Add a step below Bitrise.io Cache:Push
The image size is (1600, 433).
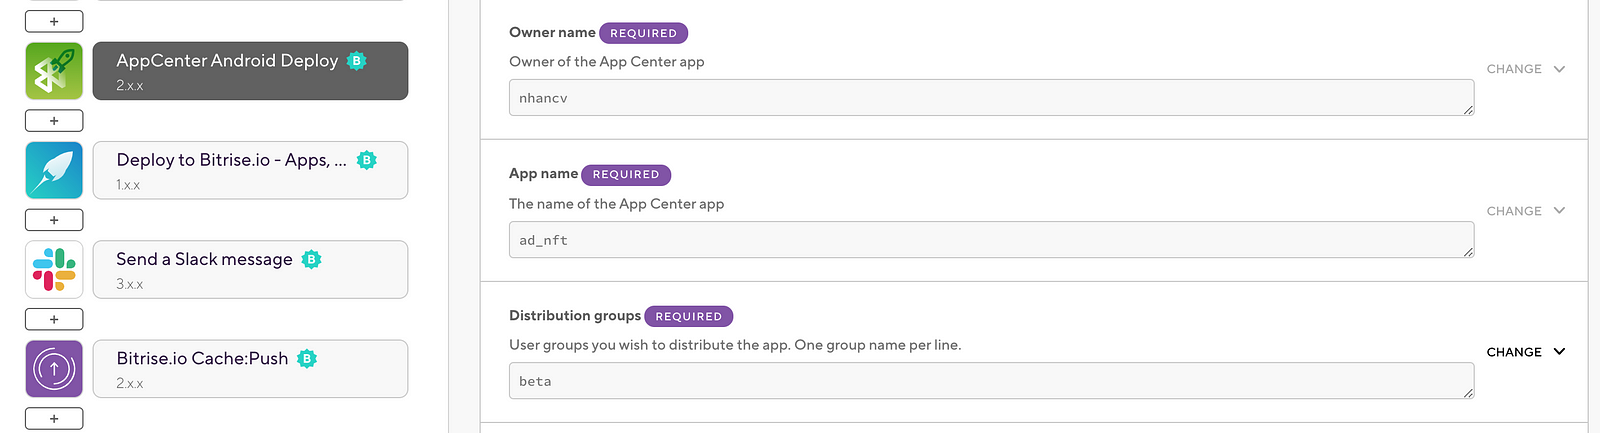point(54,418)
